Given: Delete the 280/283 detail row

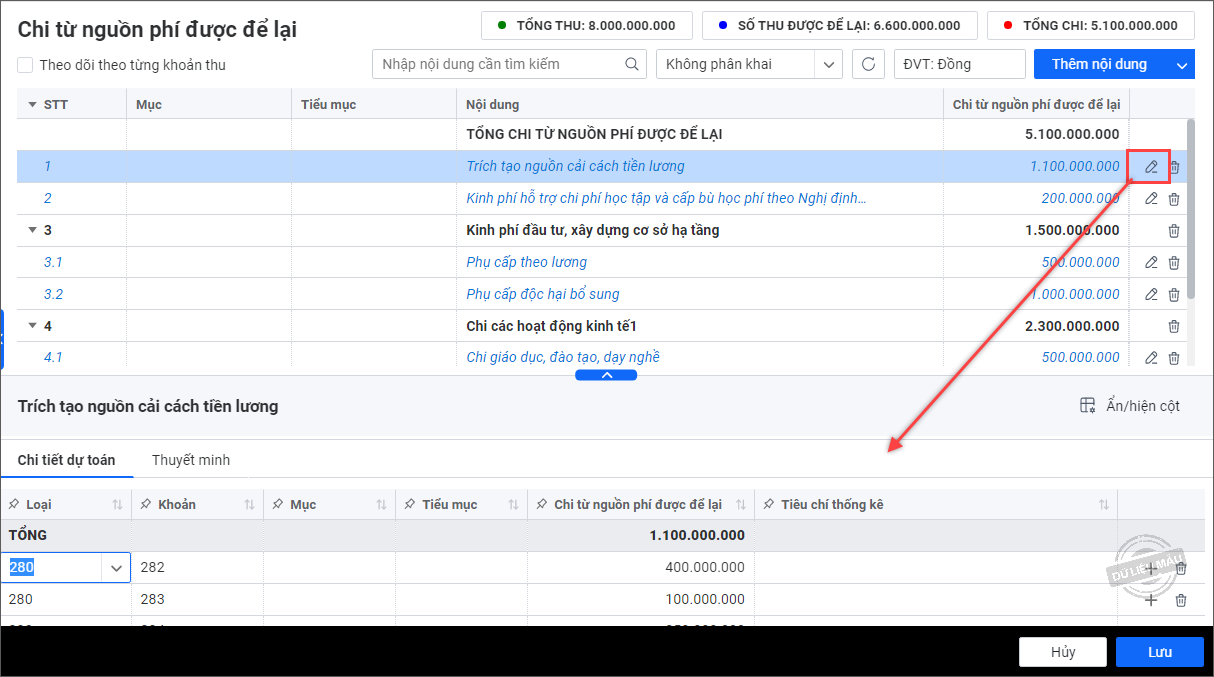Looking at the screenshot, I should [1181, 600].
